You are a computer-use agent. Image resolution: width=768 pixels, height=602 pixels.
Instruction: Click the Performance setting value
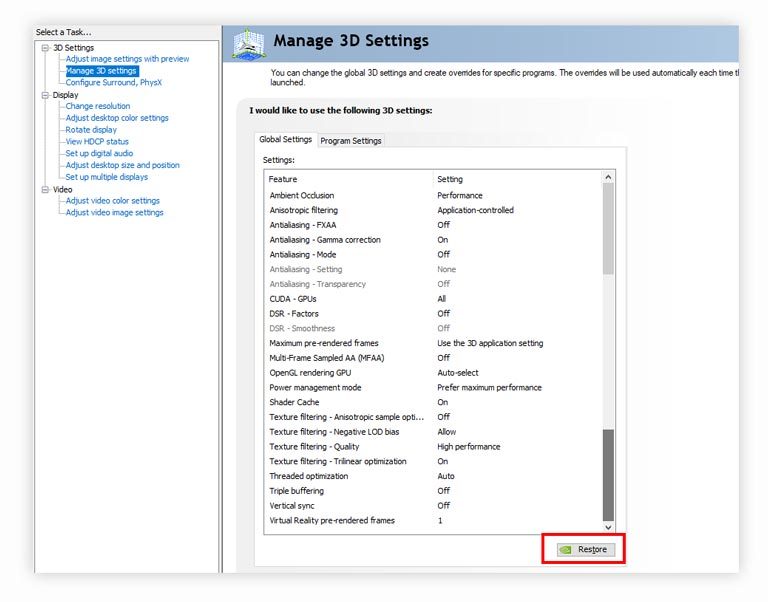point(460,195)
